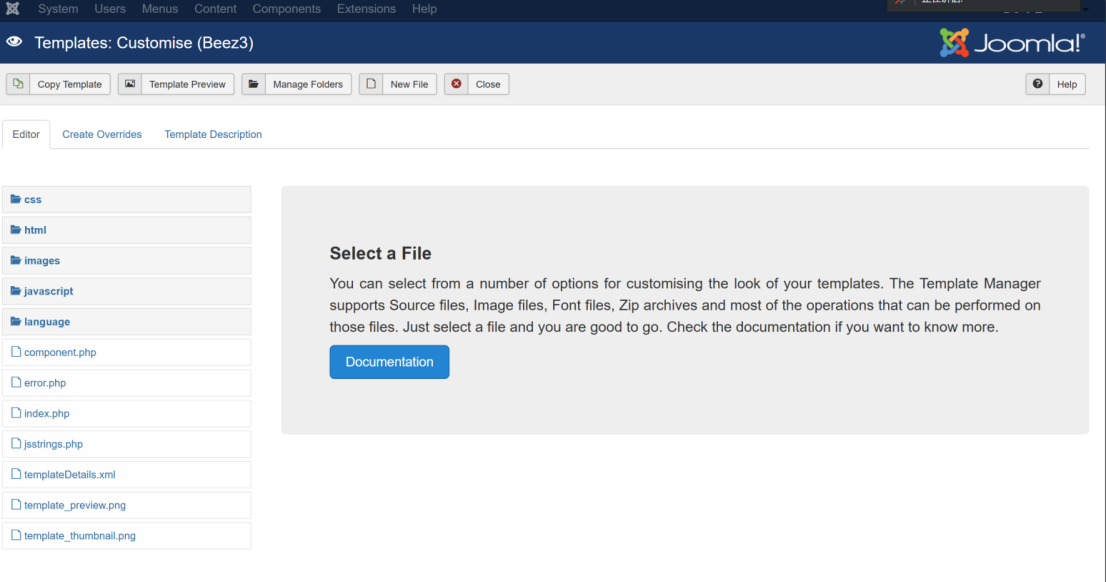
Task: Click the javascript folder icon
Action: point(16,291)
